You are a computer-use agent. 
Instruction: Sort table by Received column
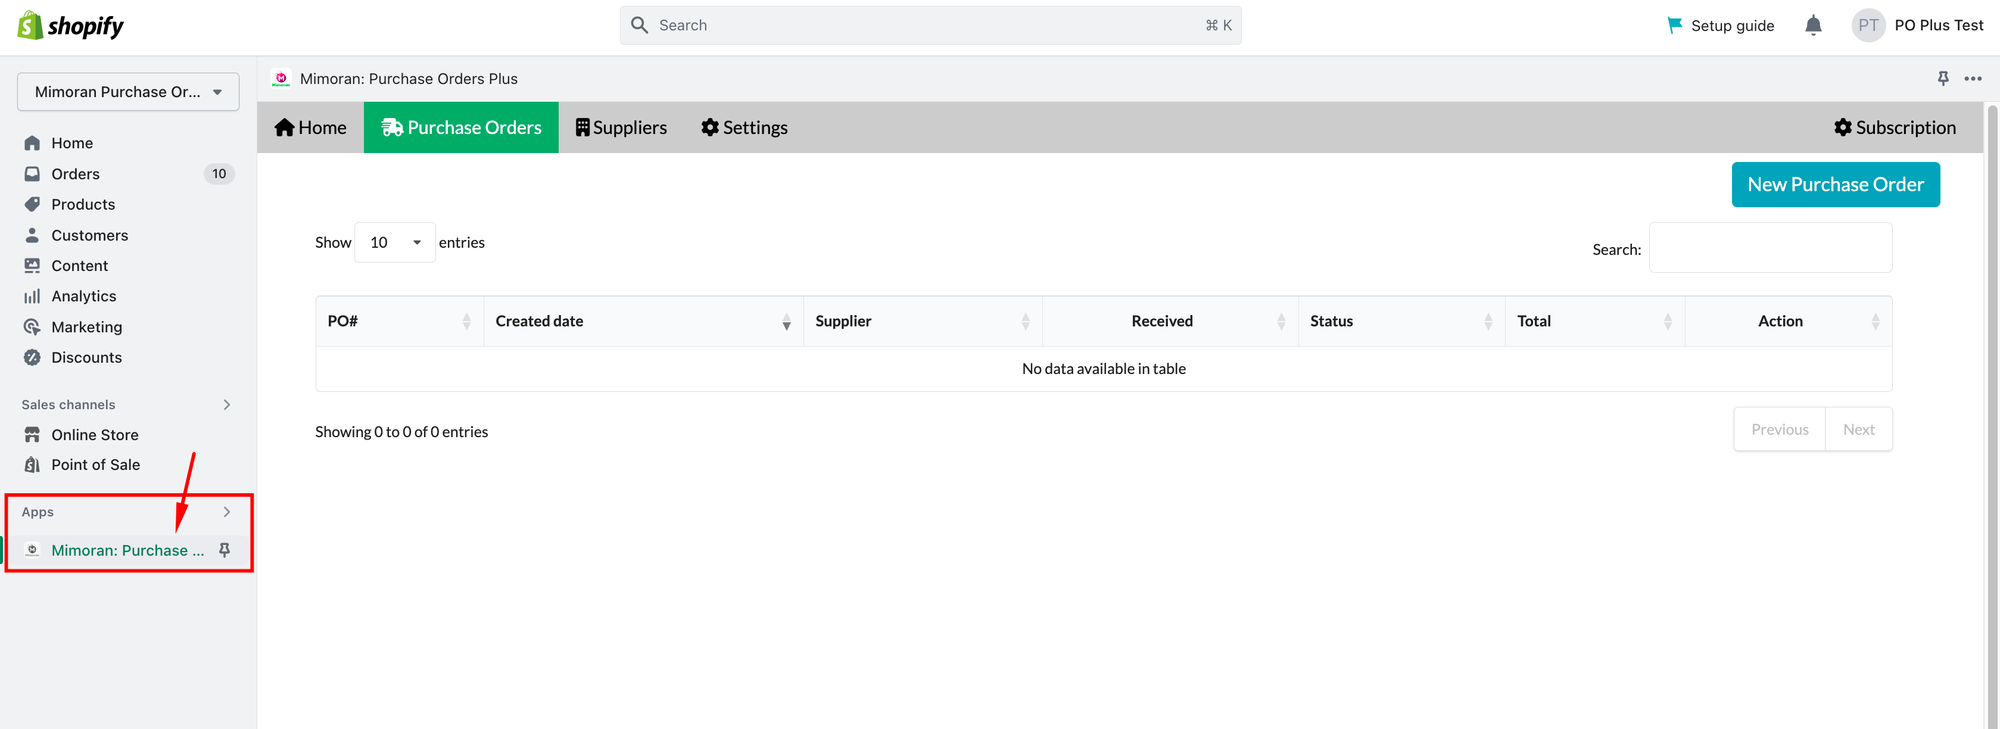[x=1170, y=321]
